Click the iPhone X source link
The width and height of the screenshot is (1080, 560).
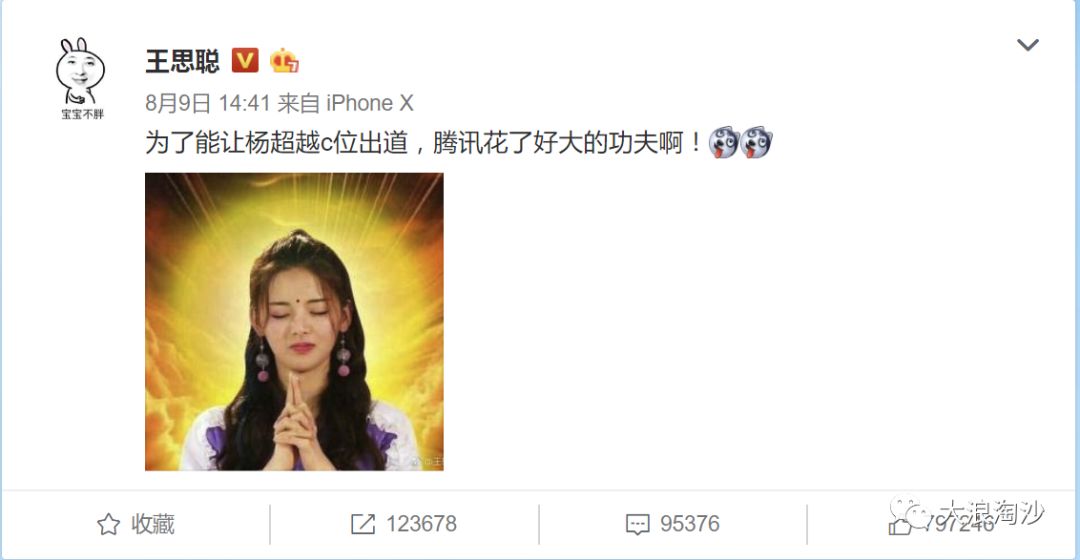[x=369, y=103]
